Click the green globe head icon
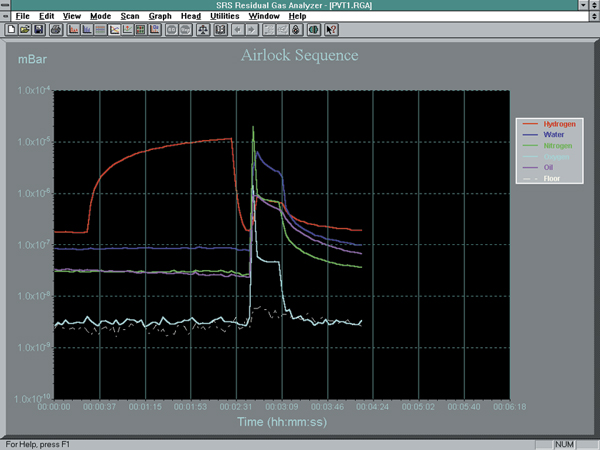Viewport: 600px width, 450px height. point(314,29)
